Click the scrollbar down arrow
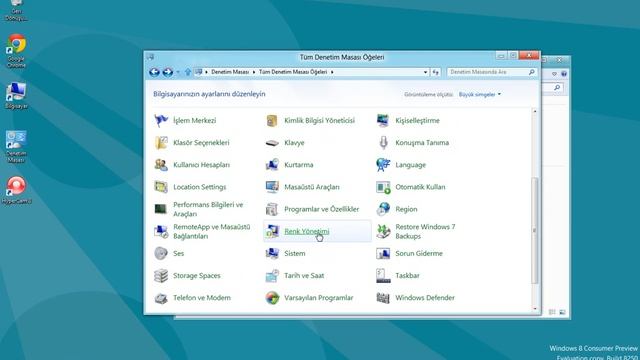The height and width of the screenshot is (360, 640). tap(535, 309)
